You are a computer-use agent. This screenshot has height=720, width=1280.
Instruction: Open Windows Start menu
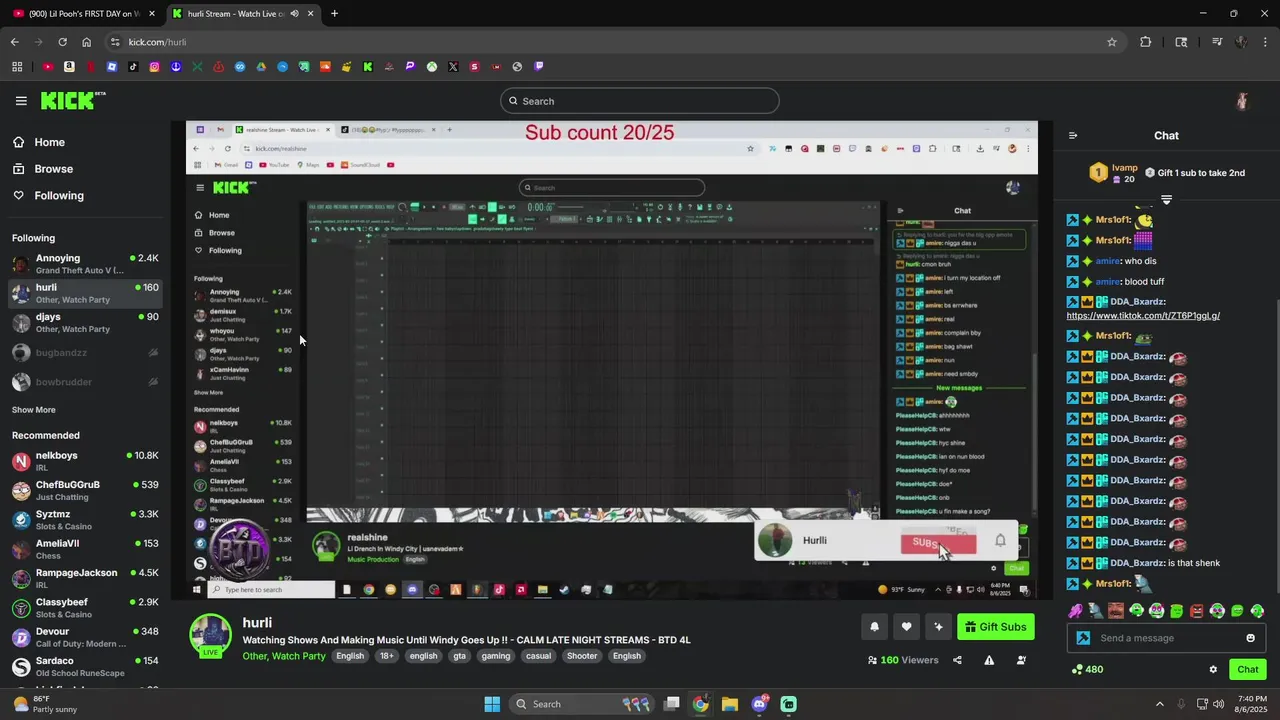[492, 704]
